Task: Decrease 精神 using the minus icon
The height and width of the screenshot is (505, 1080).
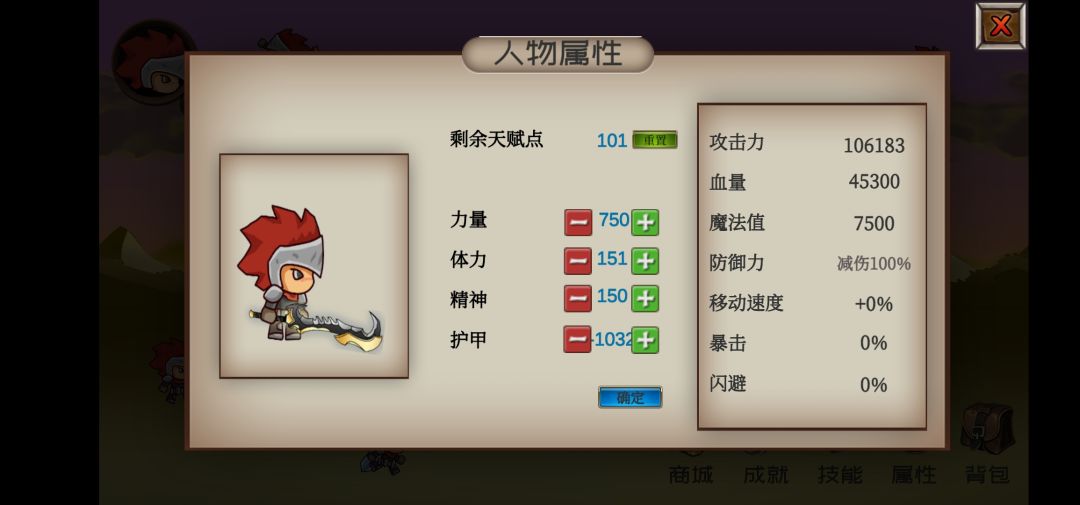Action: point(578,298)
